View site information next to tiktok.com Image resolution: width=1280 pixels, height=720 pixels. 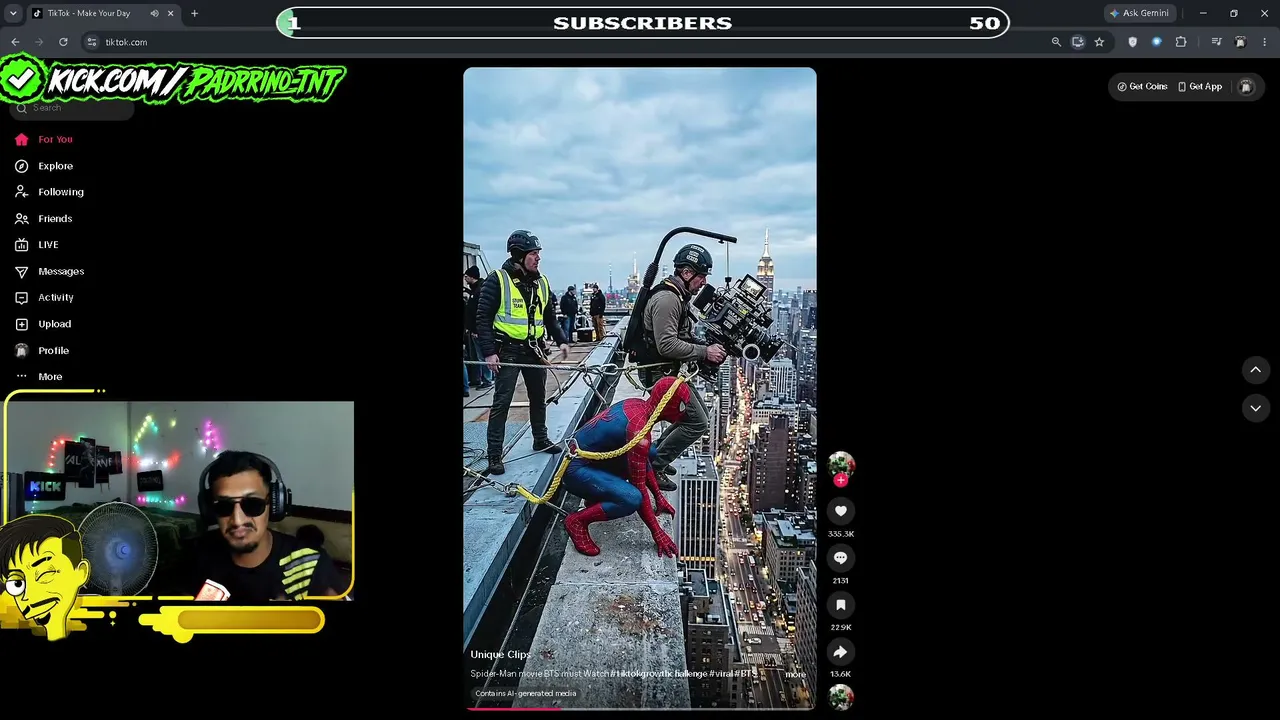click(92, 42)
